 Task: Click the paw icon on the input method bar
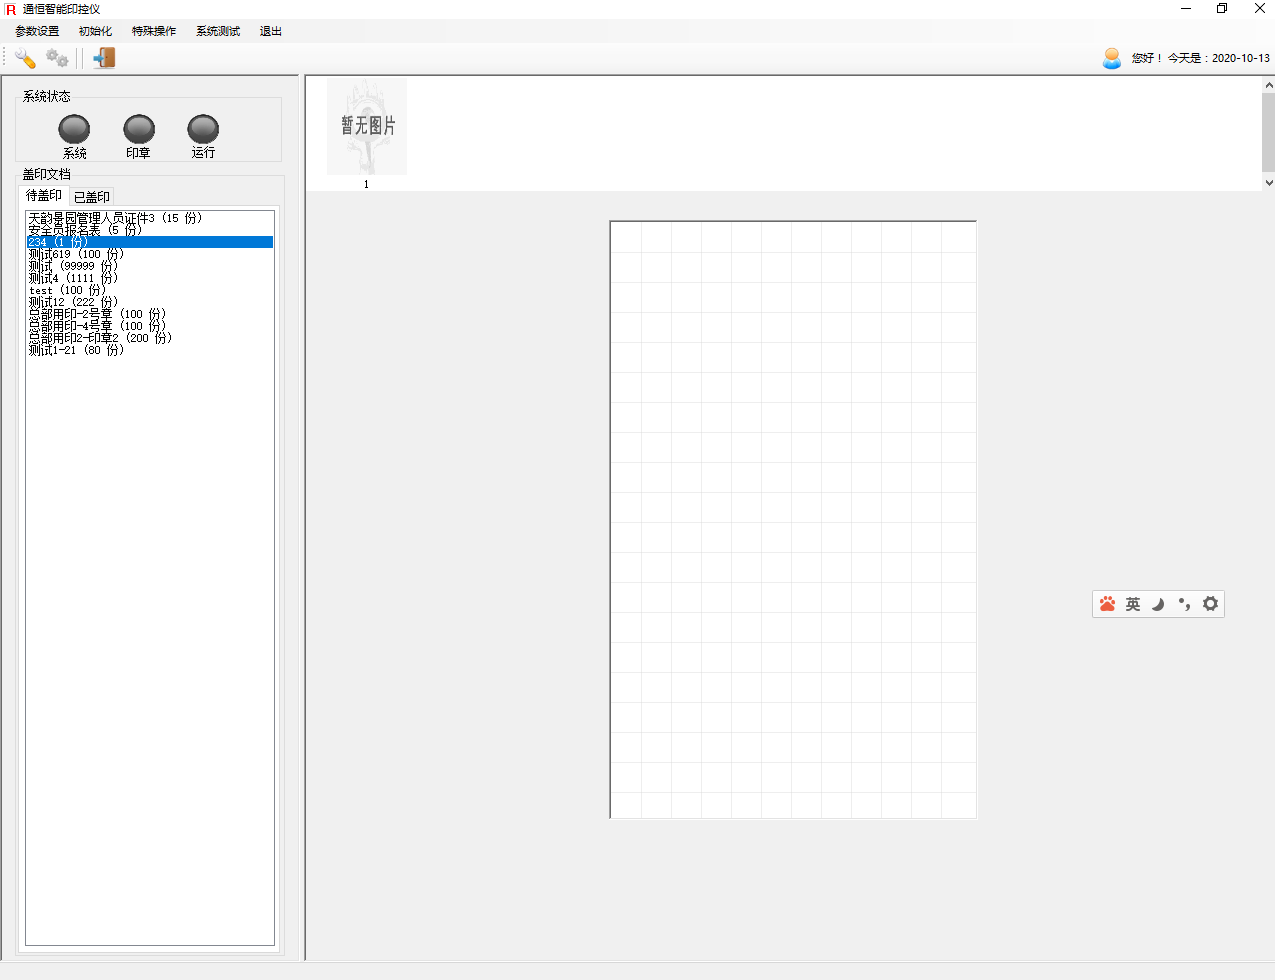pyautogui.click(x=1107, y=604)
